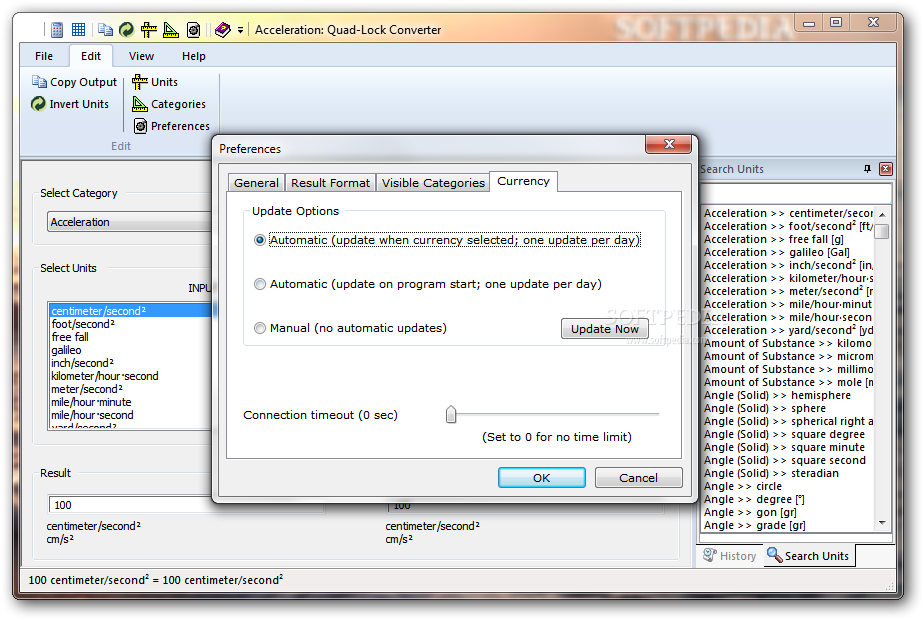
Task: Click the search list scrollbar thumb
Action: [882, 230]
